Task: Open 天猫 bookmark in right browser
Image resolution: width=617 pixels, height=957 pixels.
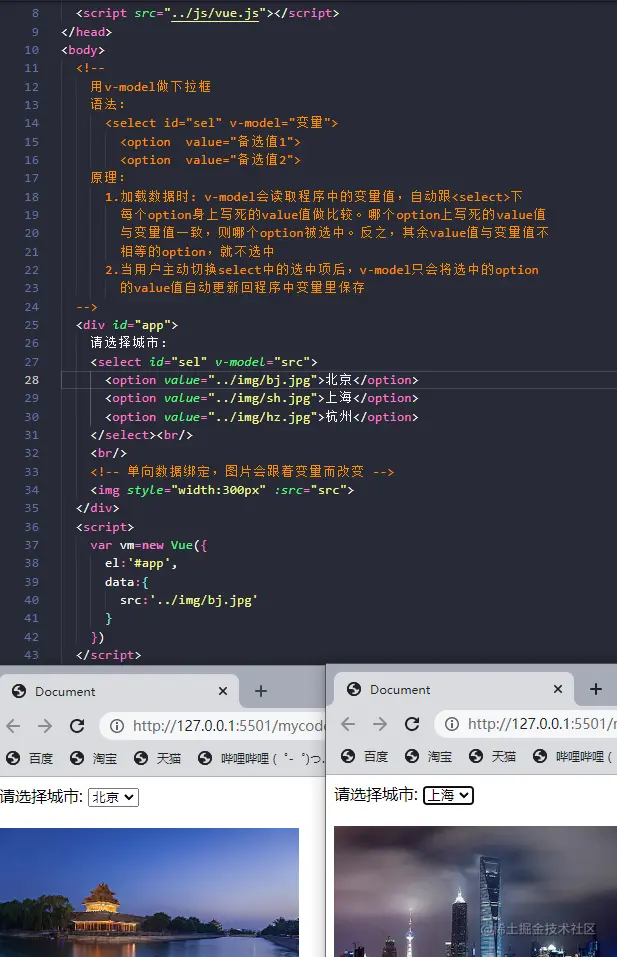Action: tap(493, 756)
